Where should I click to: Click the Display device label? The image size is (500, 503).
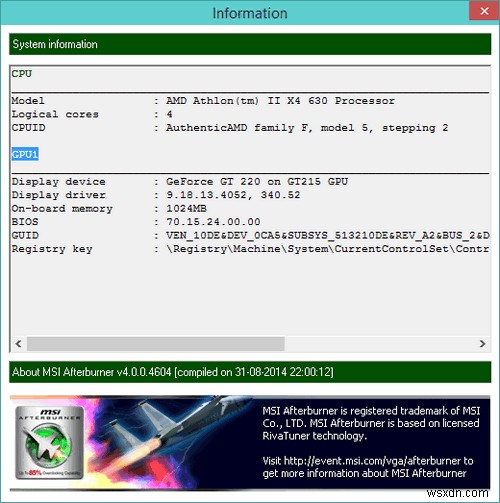(58, 182)
